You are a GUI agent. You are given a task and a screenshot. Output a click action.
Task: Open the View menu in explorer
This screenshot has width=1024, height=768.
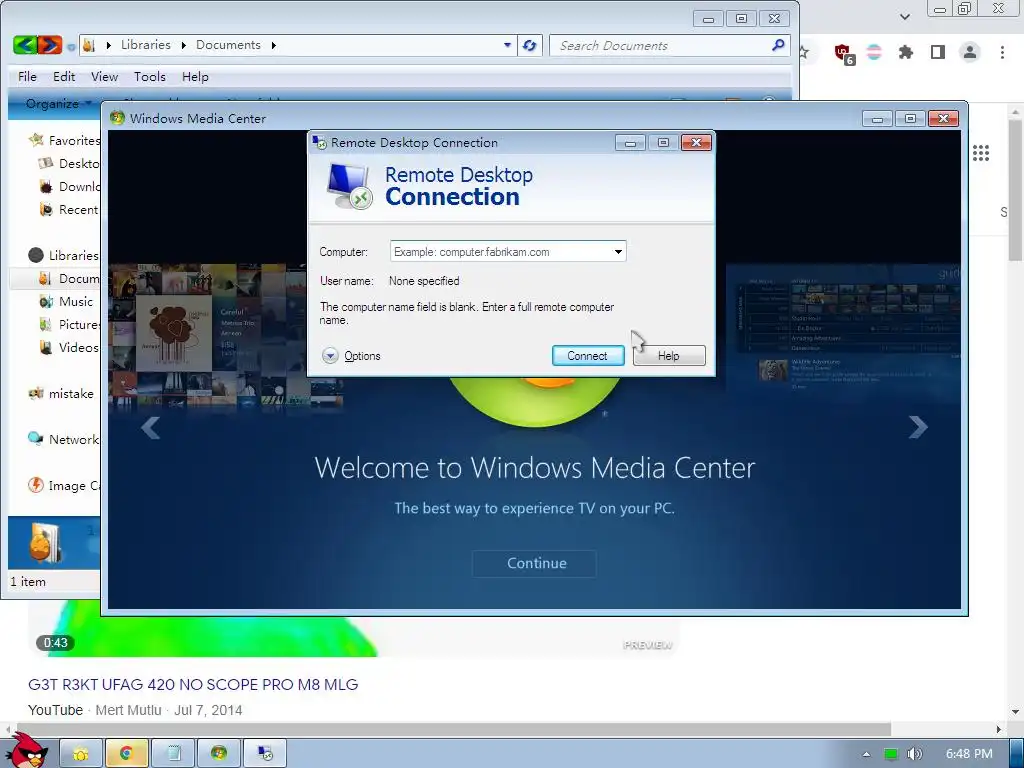[x=104, y=76]
